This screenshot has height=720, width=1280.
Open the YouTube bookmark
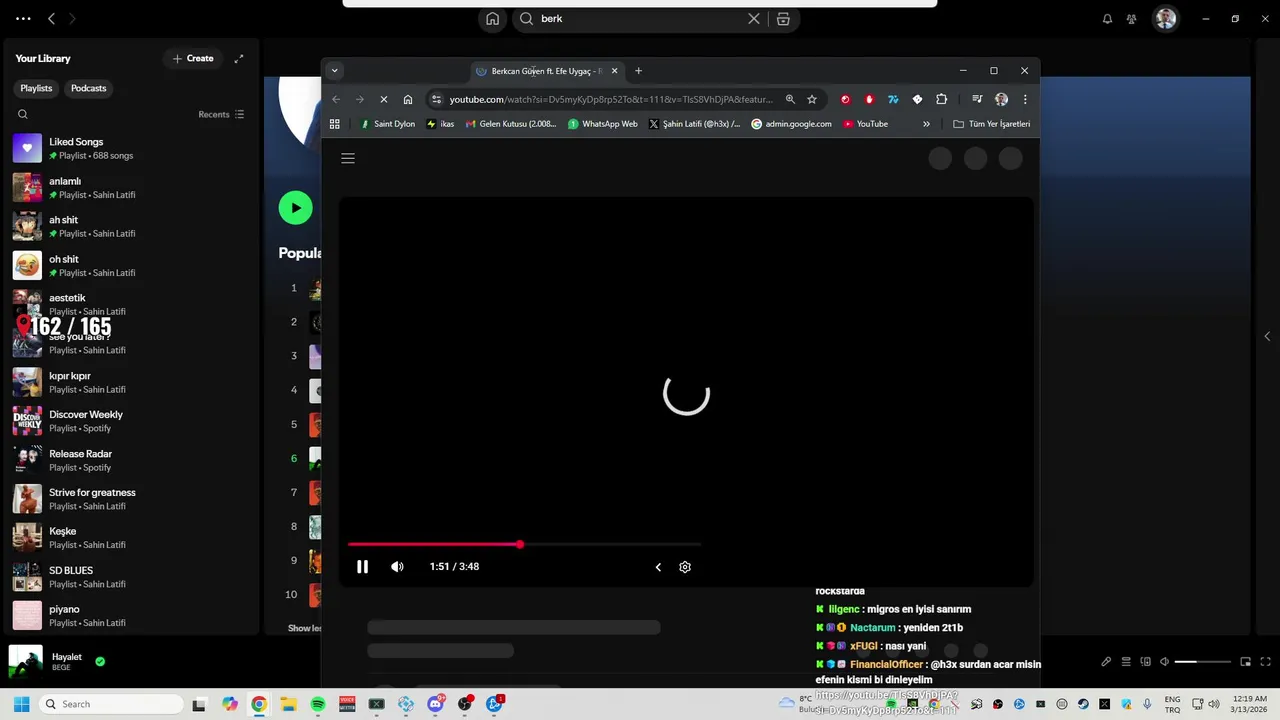865,124
